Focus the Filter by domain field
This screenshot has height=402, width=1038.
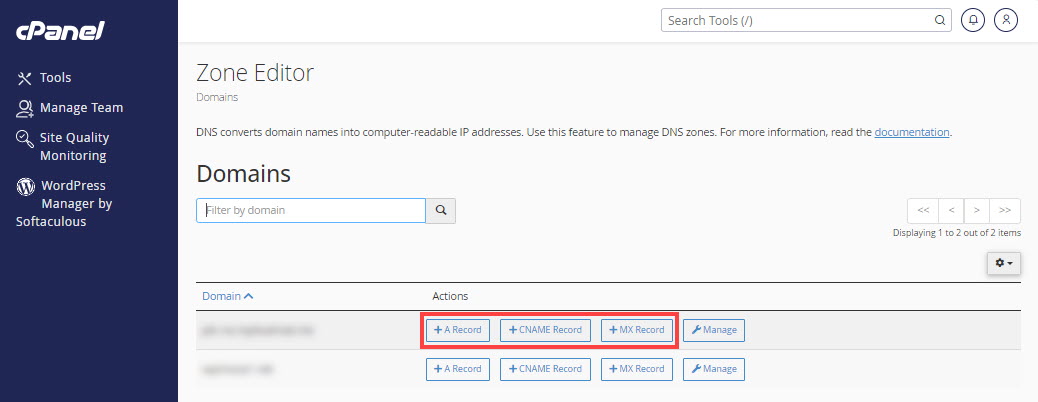(x=311, y=211)
